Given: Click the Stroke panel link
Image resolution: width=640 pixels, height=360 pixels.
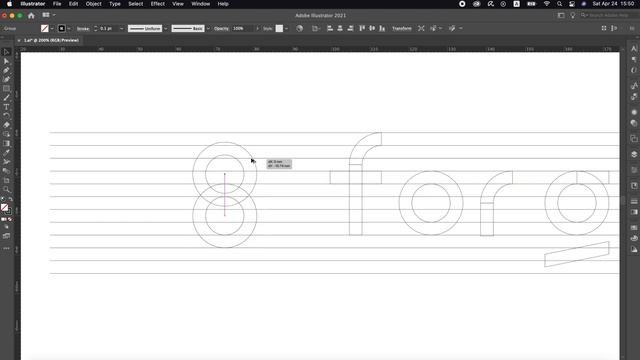Looking at the screenshot, I should tap(83, 29).
